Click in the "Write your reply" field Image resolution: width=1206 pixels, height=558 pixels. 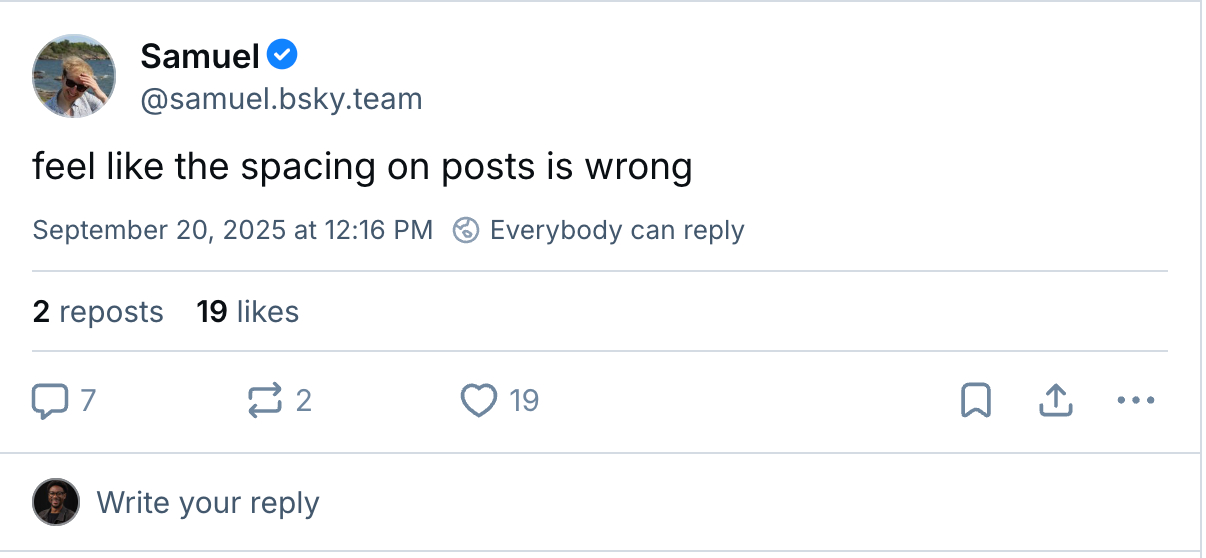coord(208,502)
